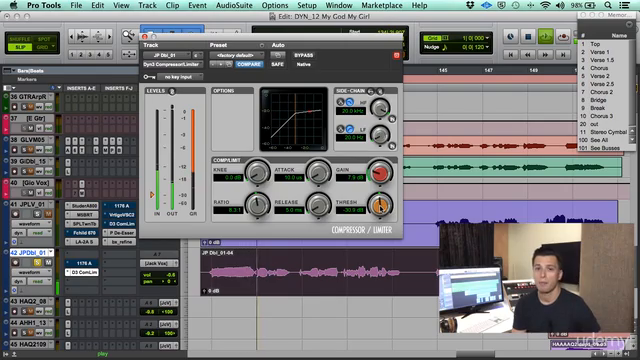Viewport: 640px width, 360px height.
Task: Click the orange THRESH knob
Action: click(x=380, y=205)
